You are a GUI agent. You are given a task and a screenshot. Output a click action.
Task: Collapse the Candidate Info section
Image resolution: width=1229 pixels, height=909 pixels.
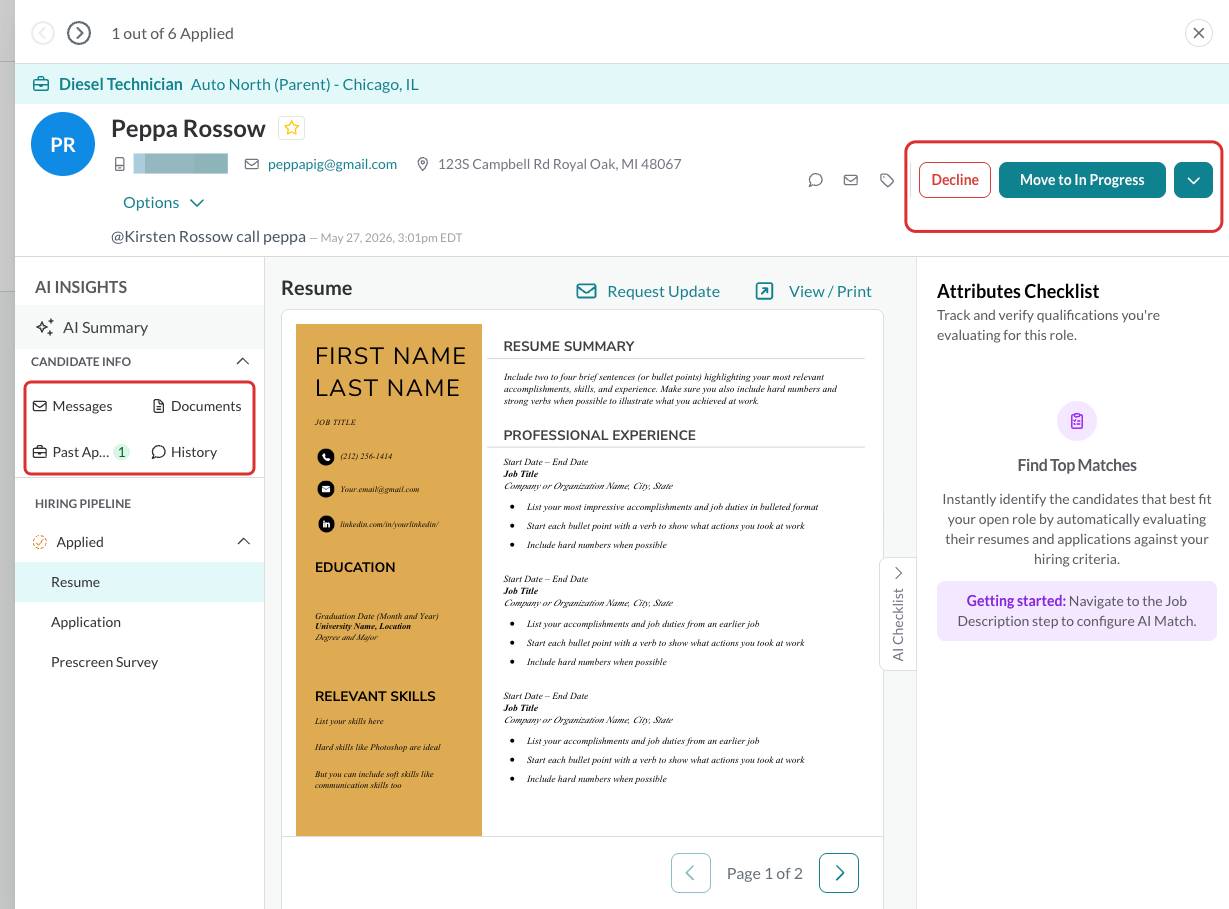(242, 361)
